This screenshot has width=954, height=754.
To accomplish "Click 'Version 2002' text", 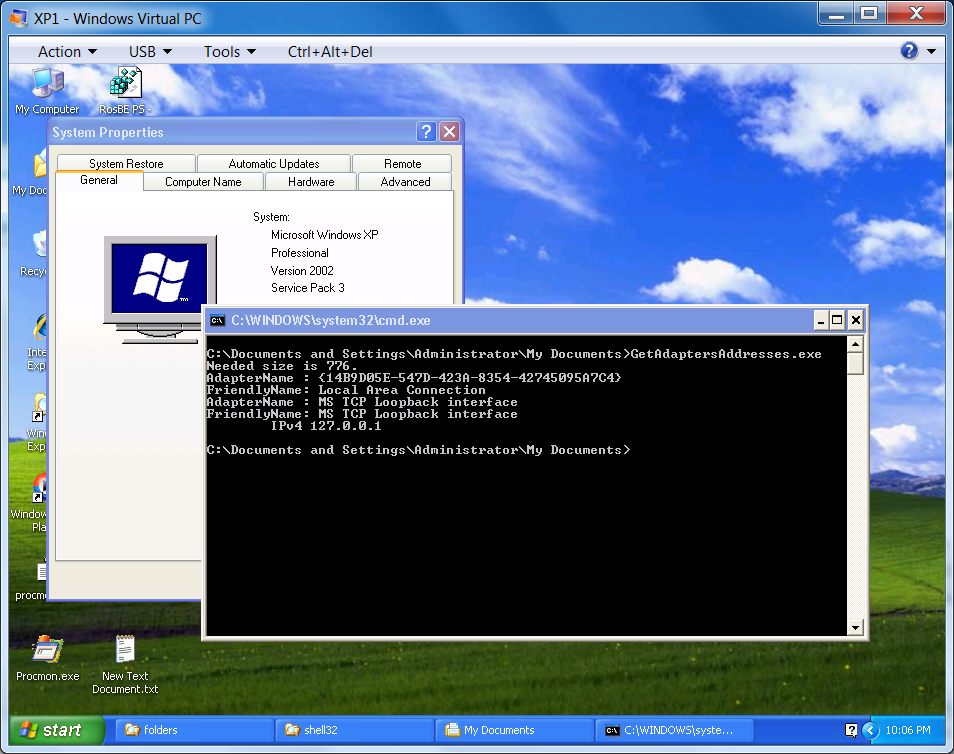I will click(x=302, y=271).
